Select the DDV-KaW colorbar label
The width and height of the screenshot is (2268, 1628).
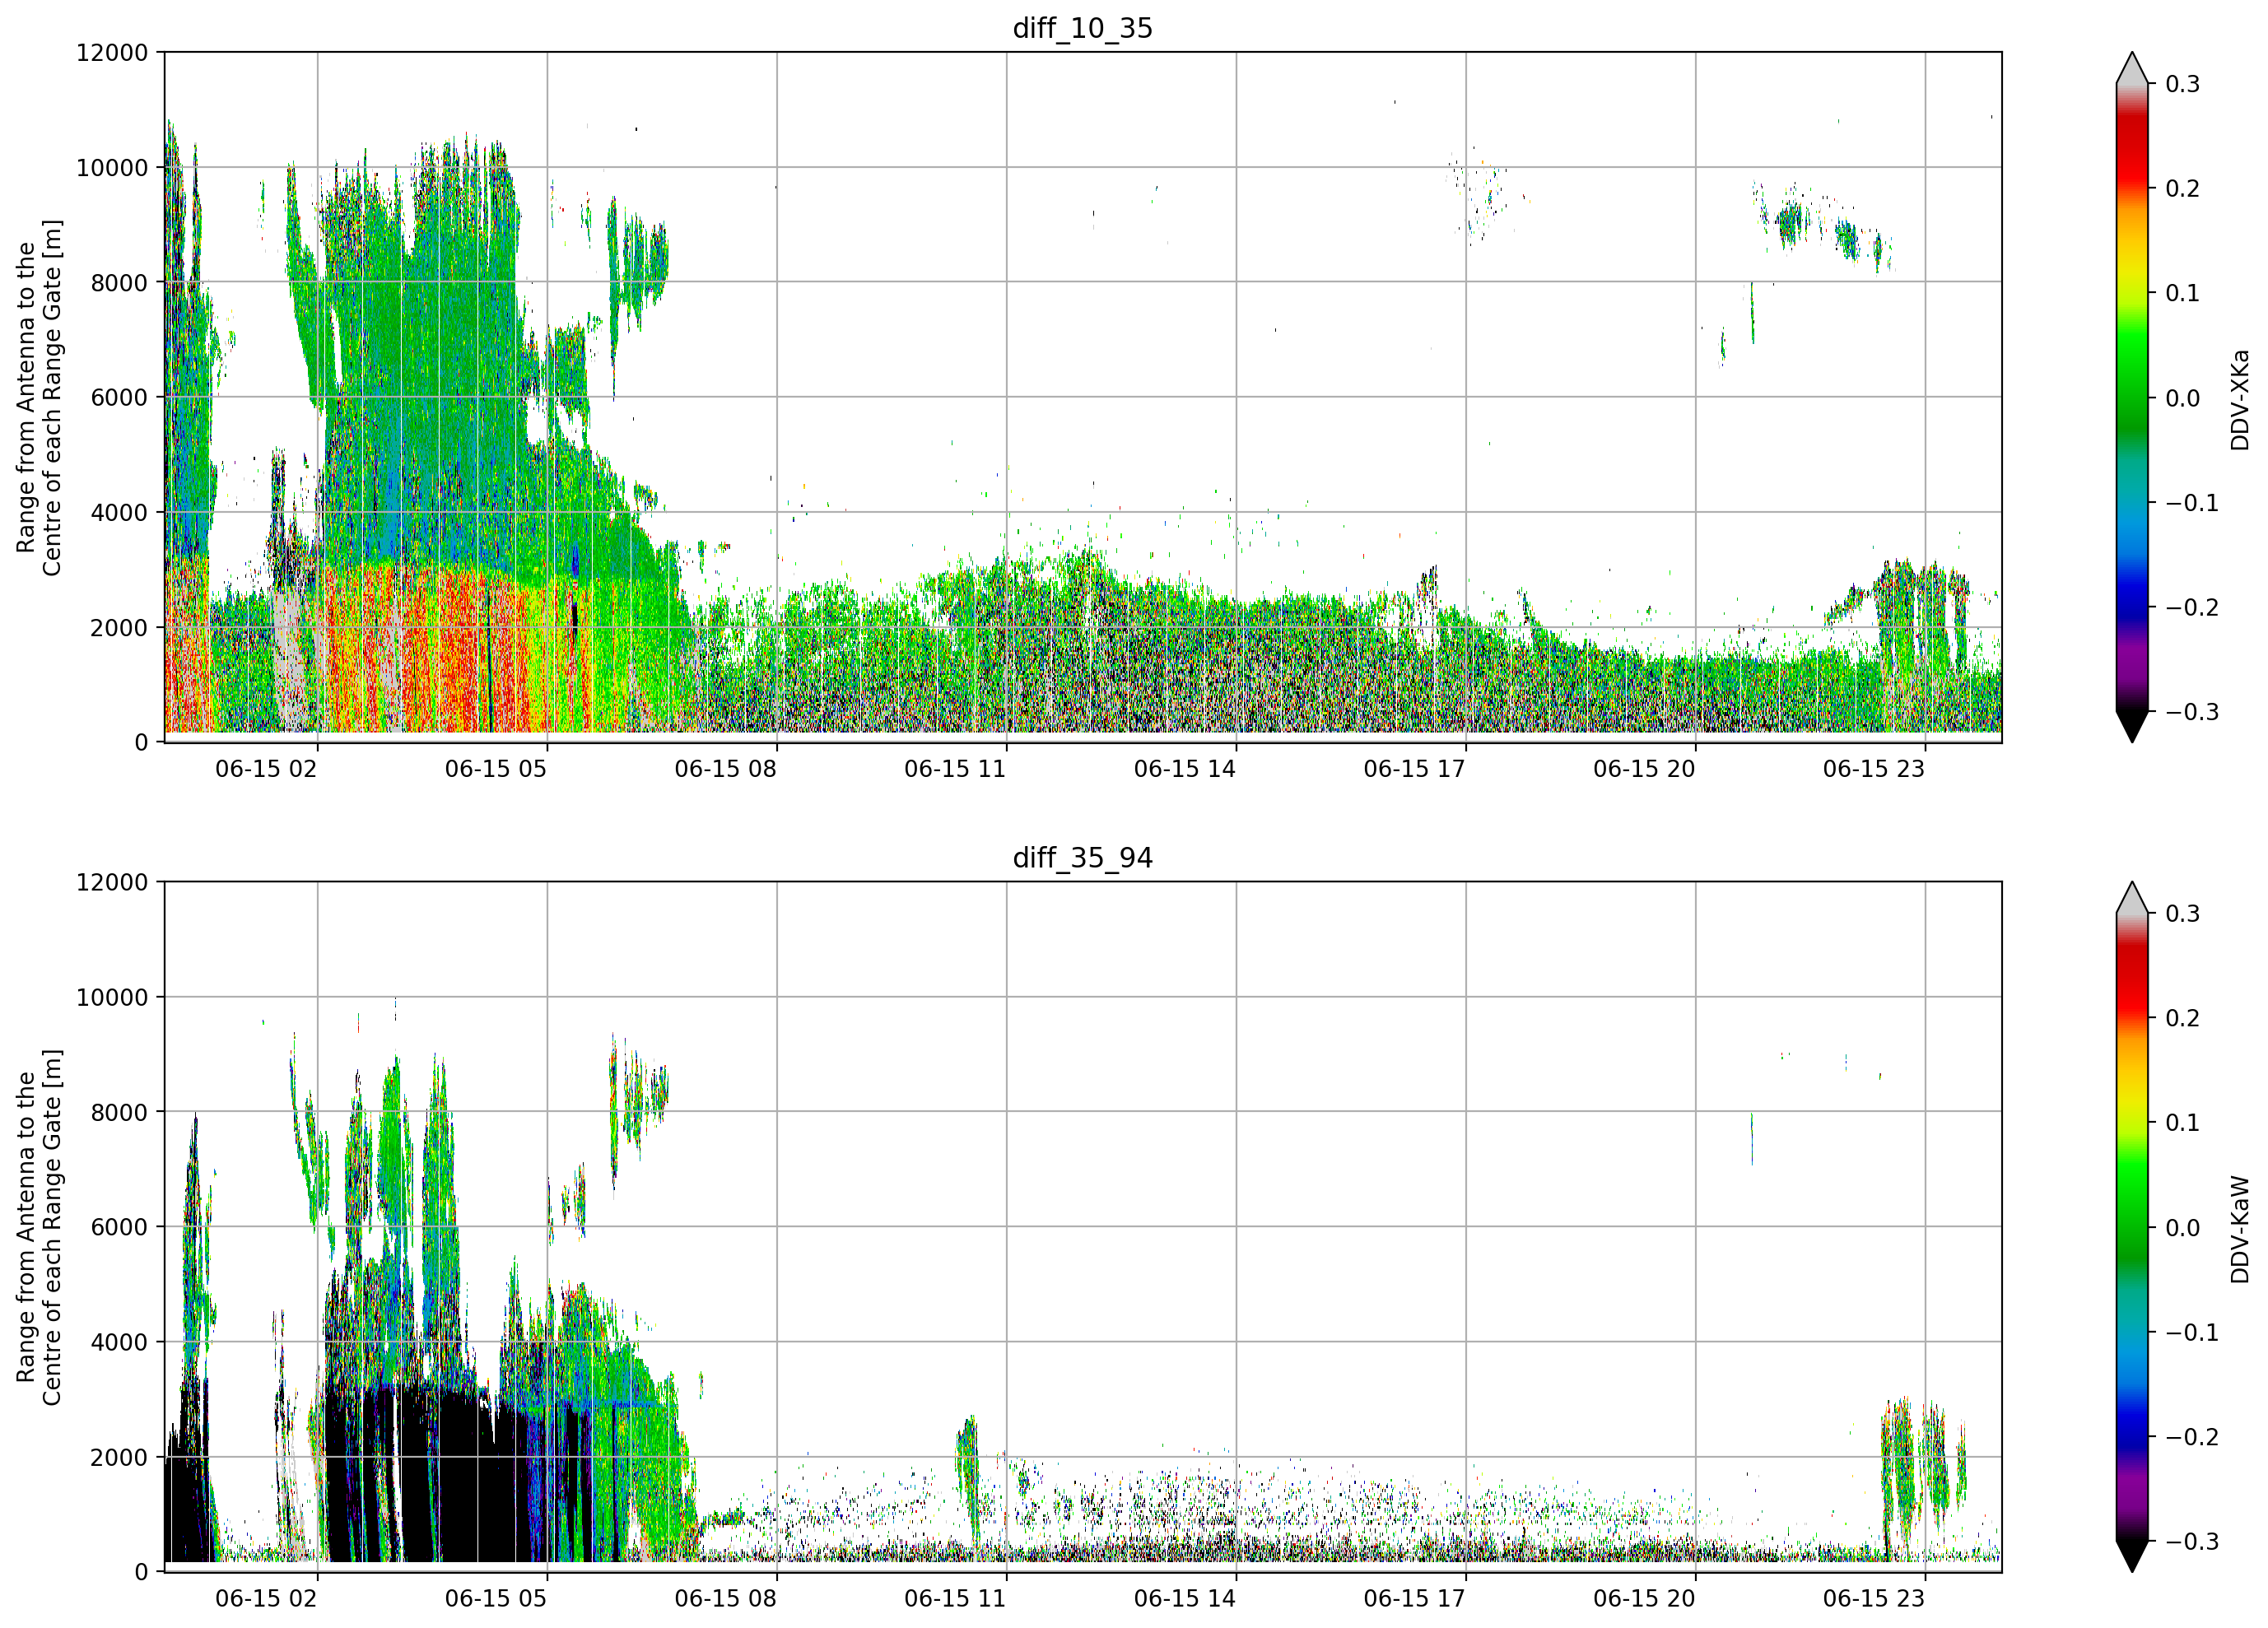click(x=2239, y=1229)
